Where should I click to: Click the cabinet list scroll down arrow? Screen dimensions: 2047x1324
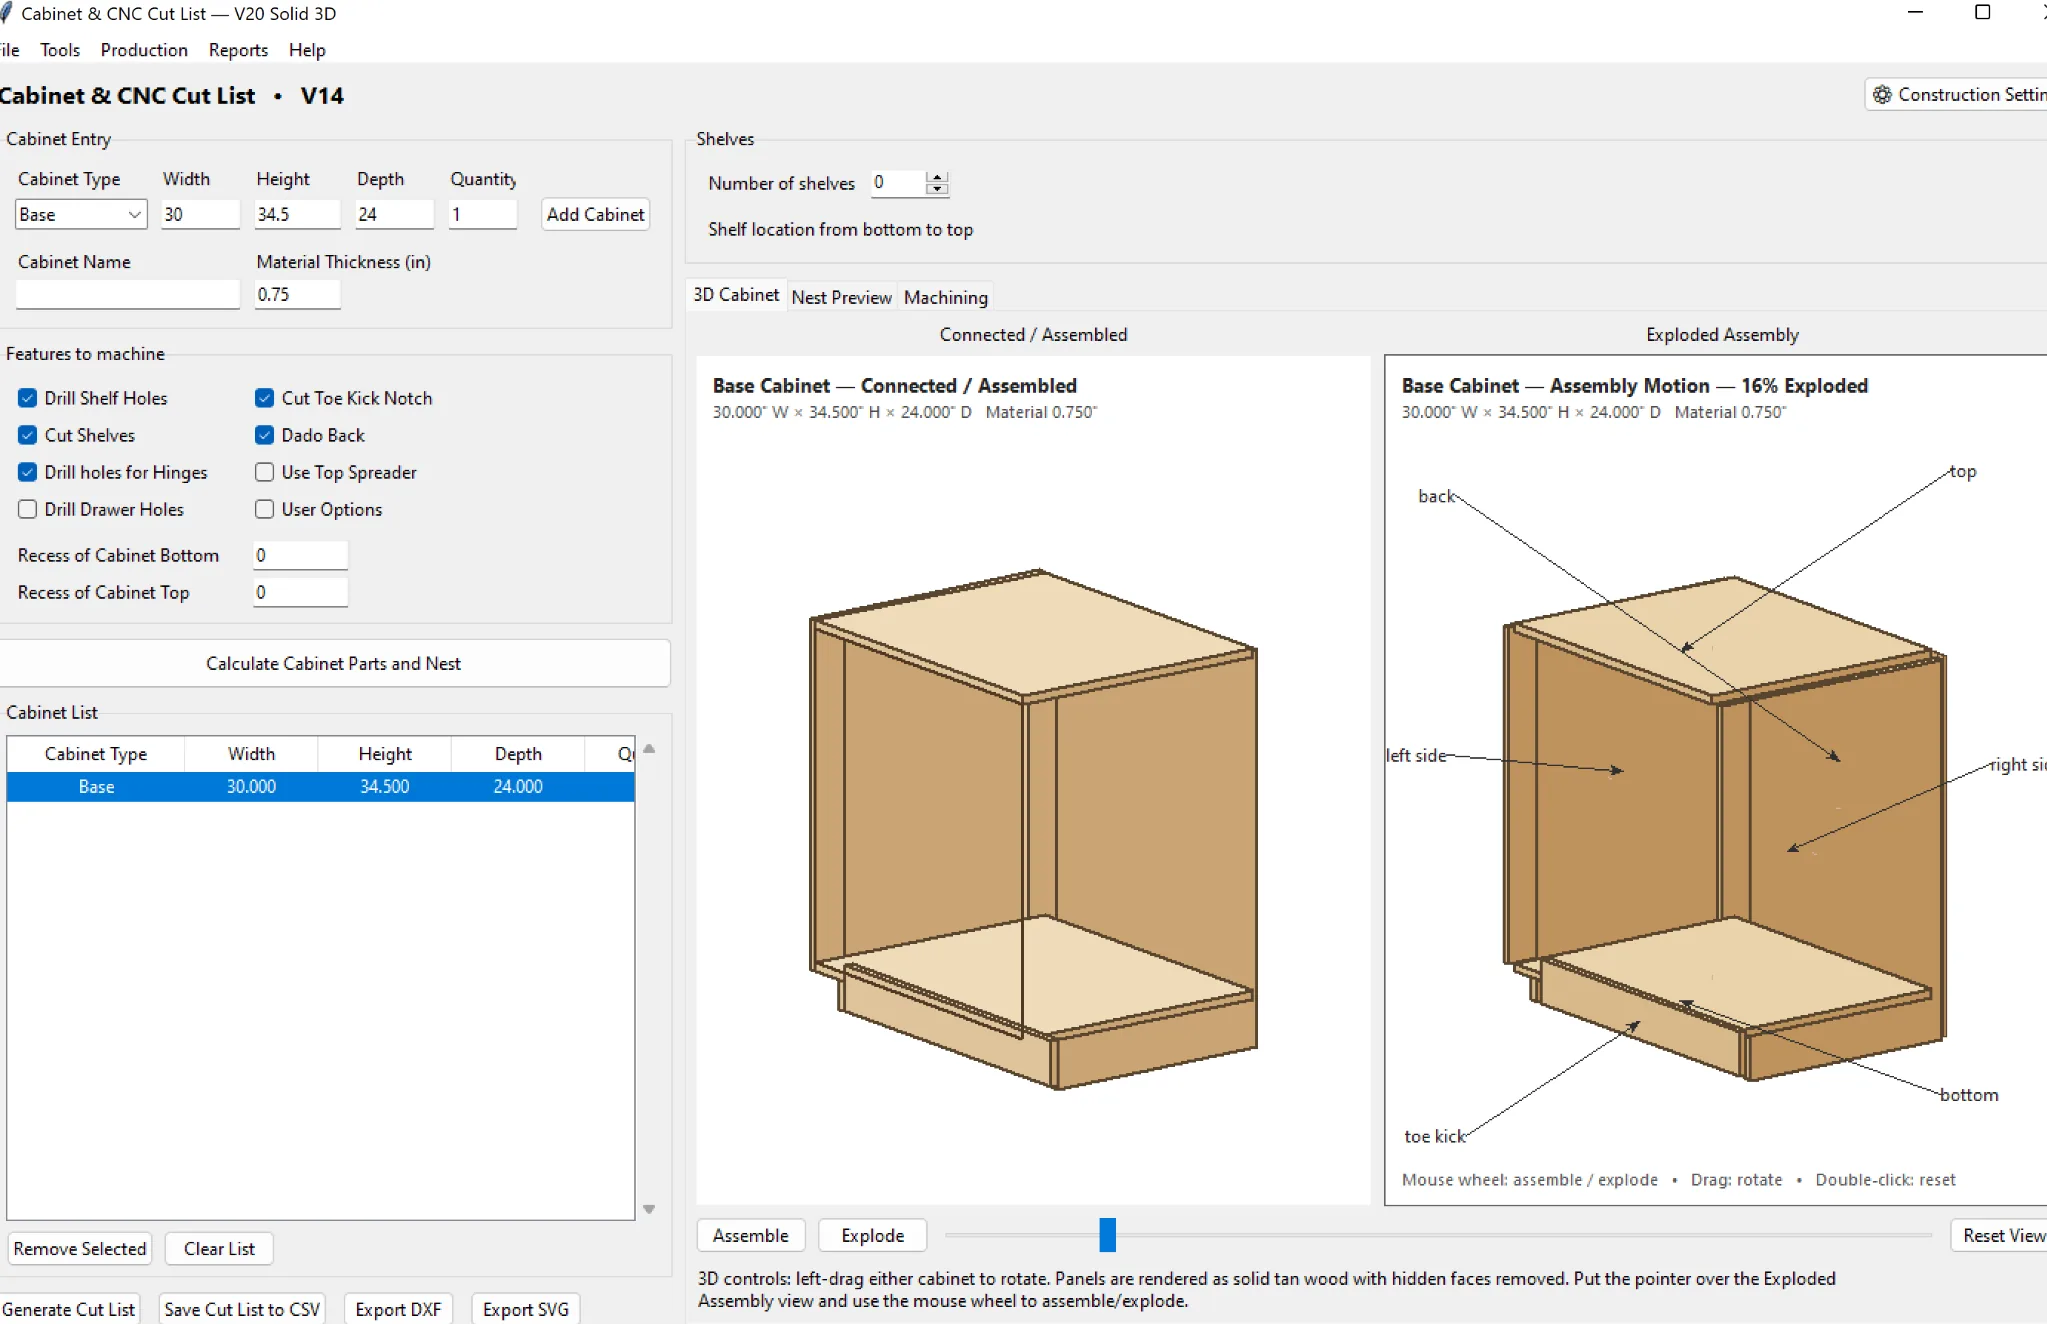649,1209
